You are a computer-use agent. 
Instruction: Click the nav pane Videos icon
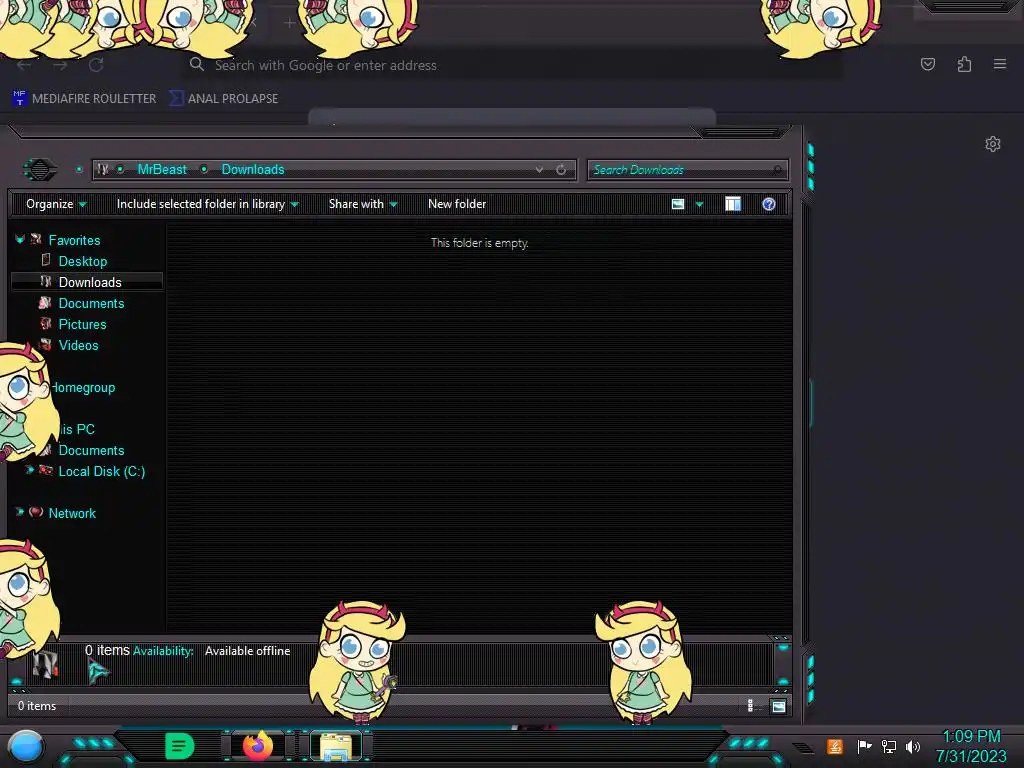point(45,344)
